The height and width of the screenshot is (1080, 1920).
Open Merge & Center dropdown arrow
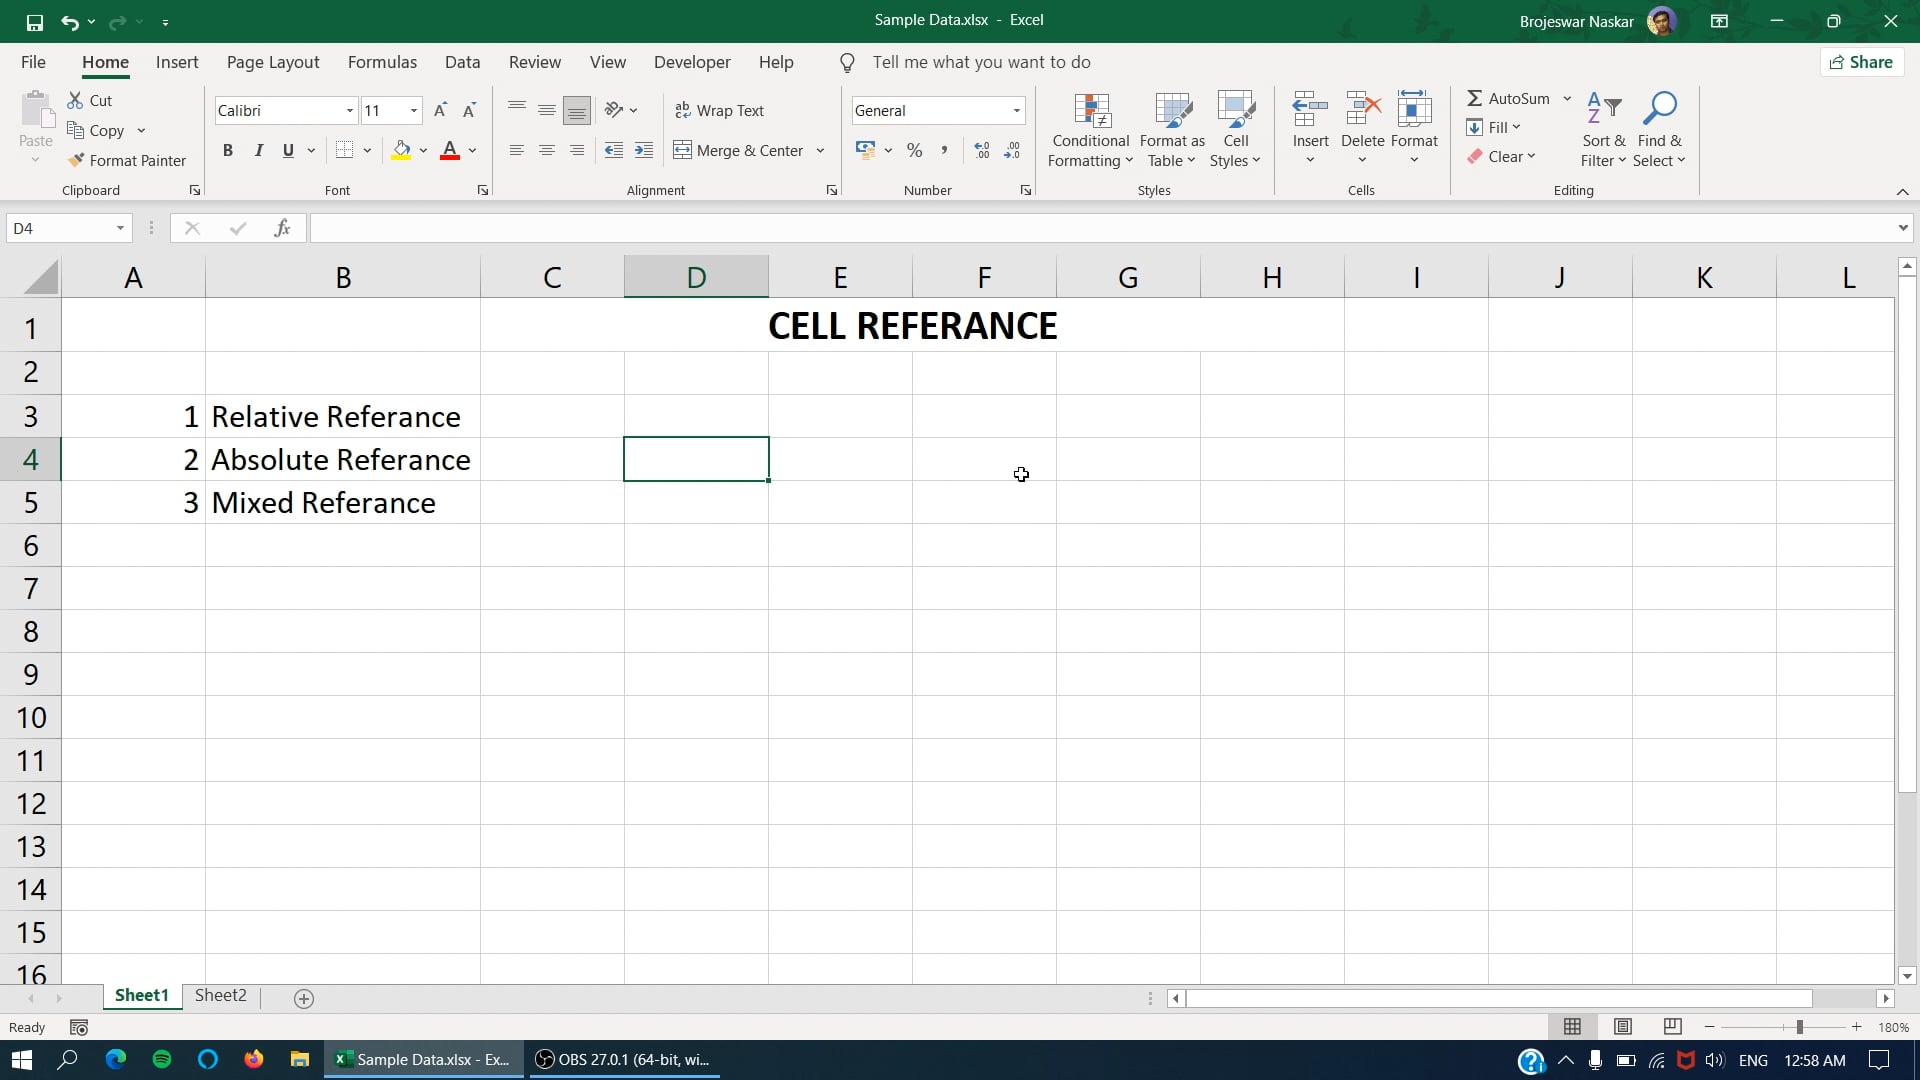pos(820,150)
